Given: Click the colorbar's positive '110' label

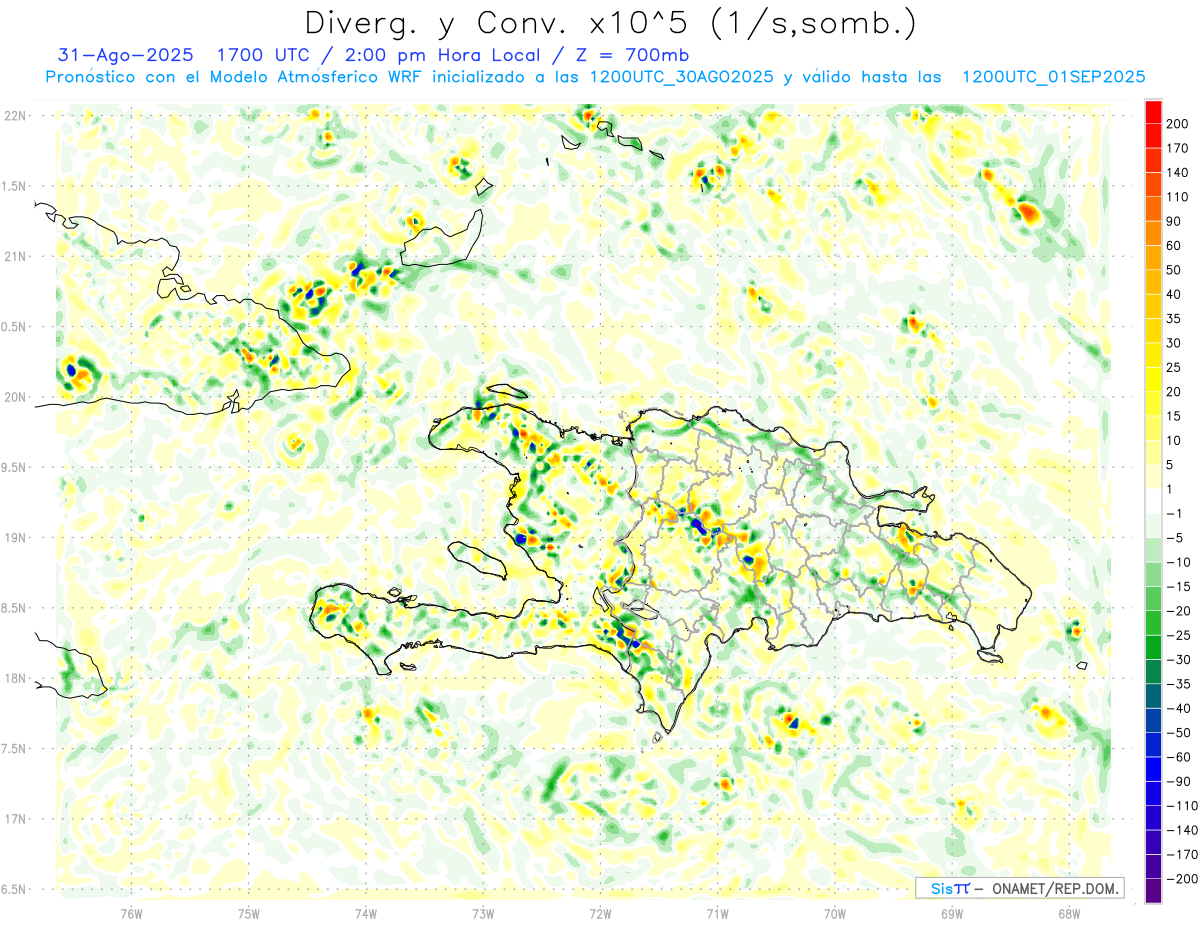Looking at the screenshot, I should (1180, 197).
